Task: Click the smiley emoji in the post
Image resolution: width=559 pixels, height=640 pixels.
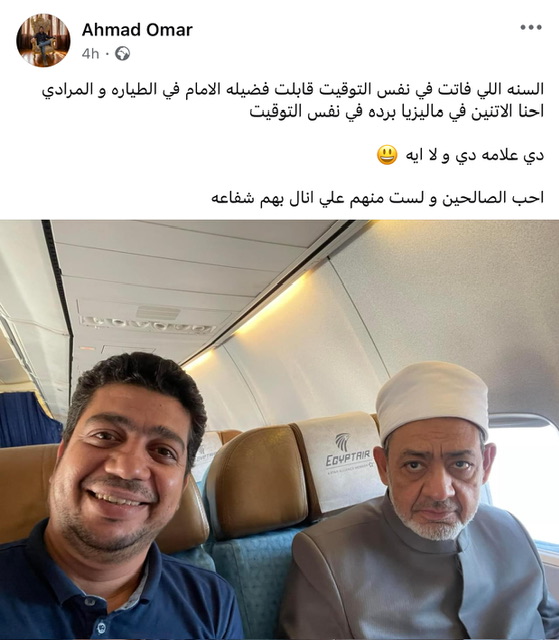Action: click(387, 155)
